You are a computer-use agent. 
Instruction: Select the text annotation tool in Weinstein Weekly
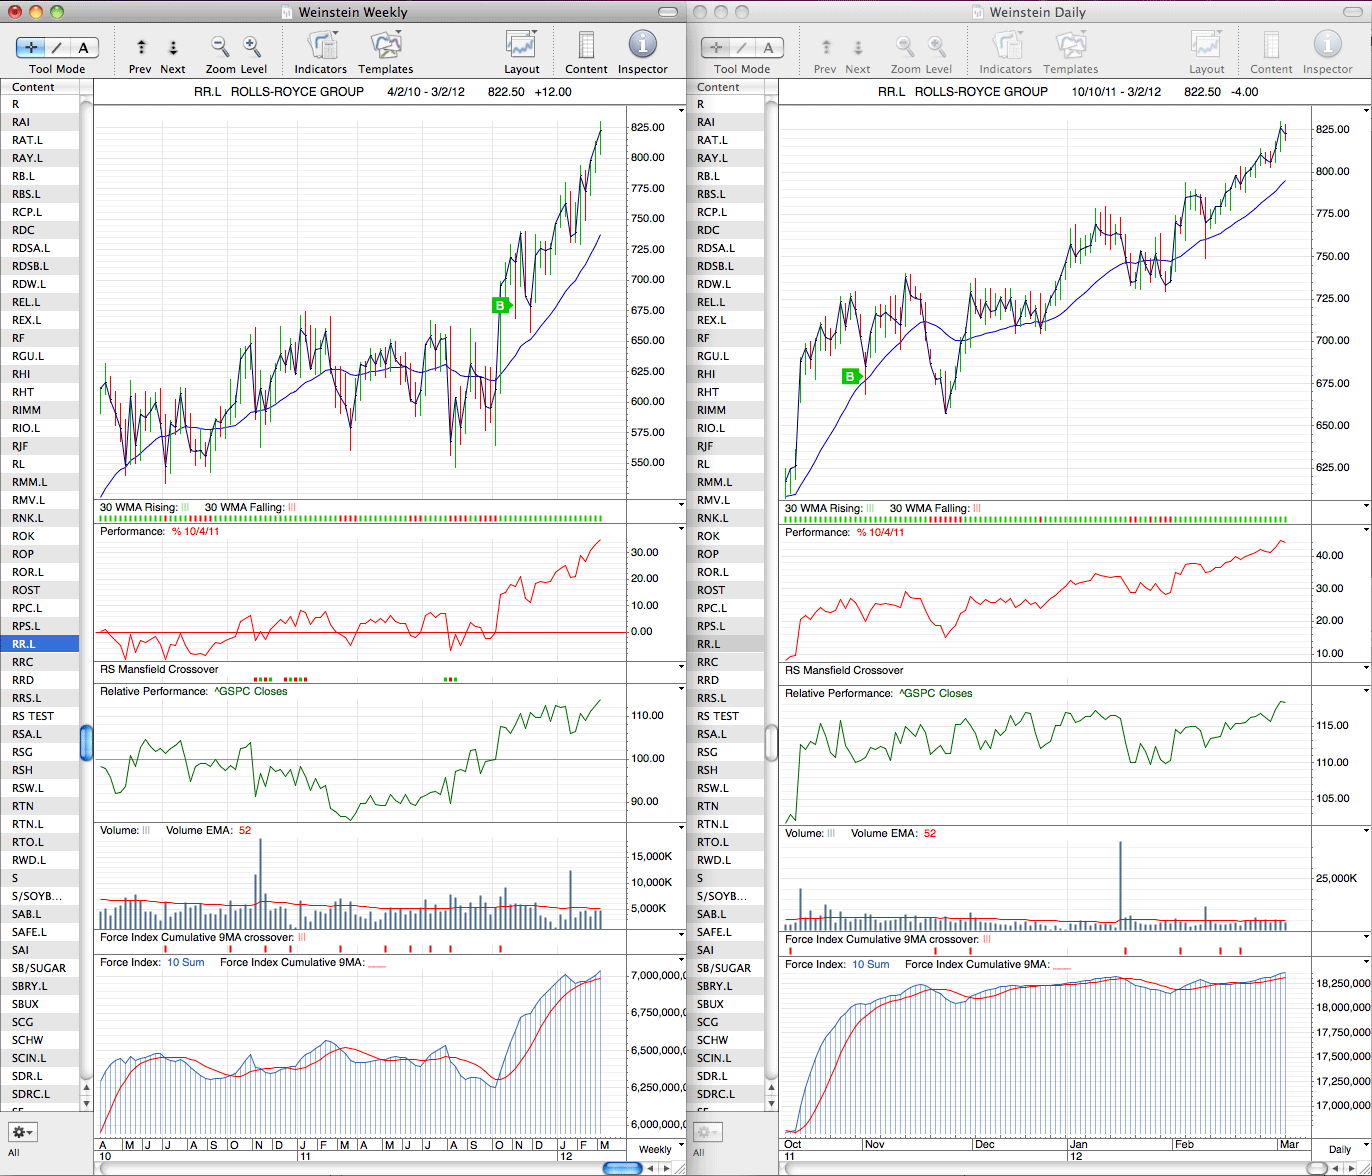[x=83, y=47]
